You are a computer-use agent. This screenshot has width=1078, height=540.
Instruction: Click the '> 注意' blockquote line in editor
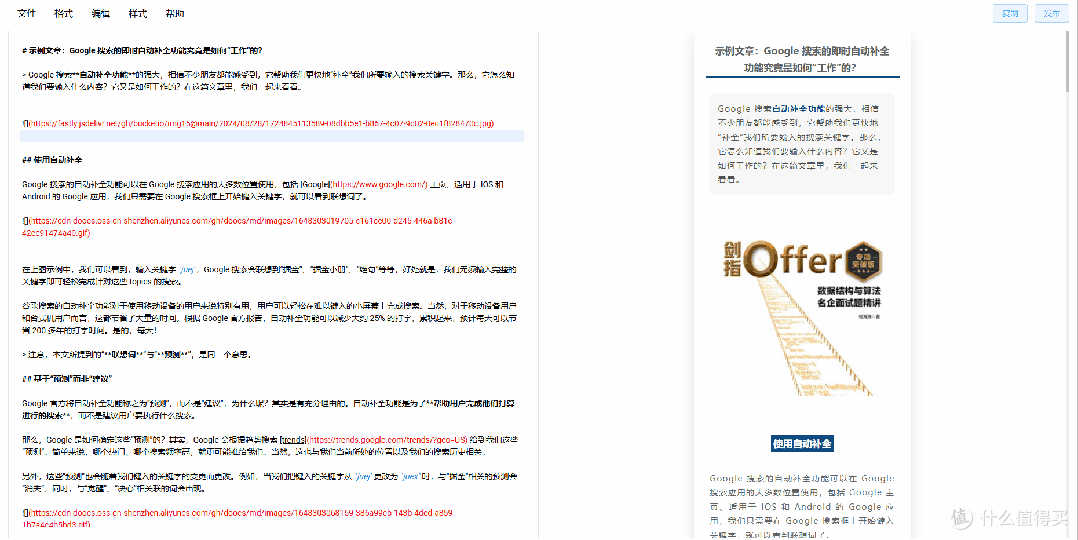coord(138,355)
